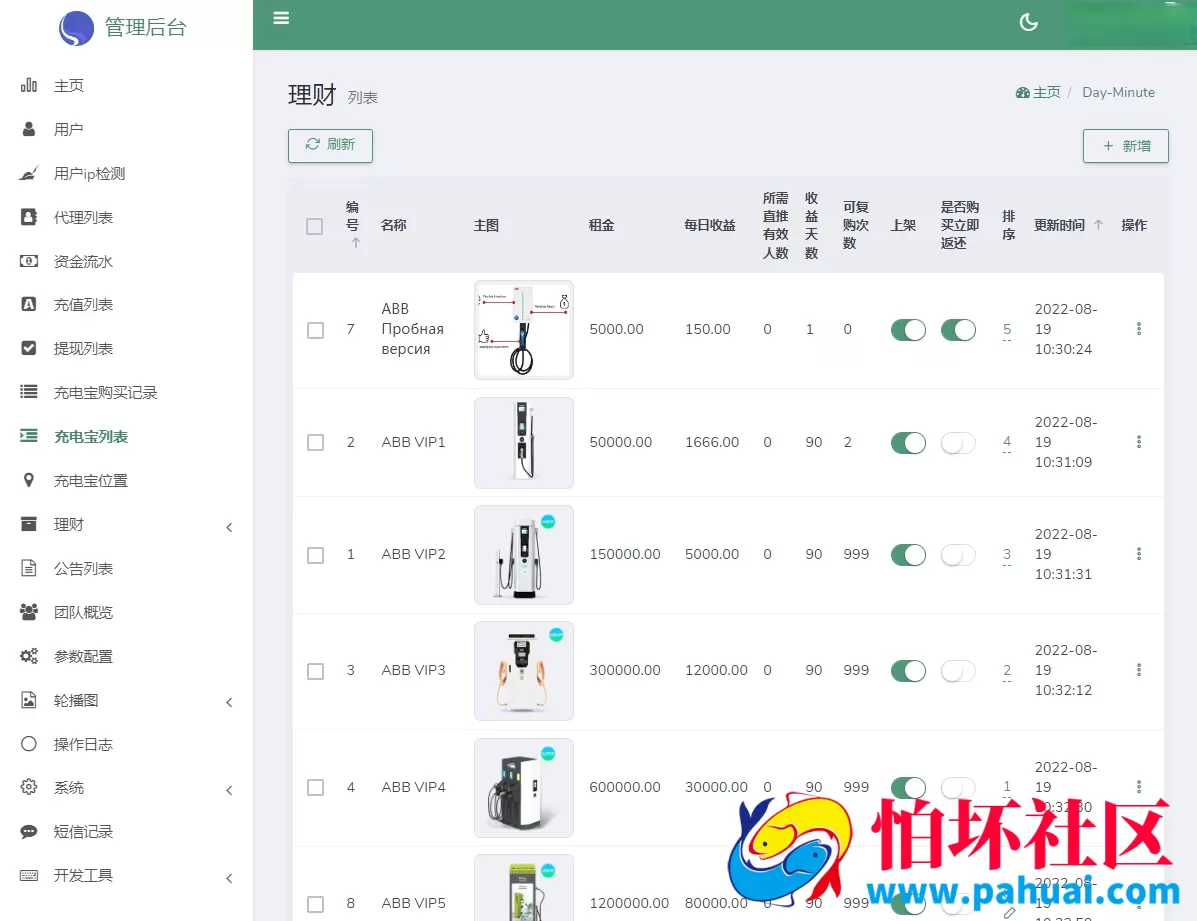Click the 租金 column header
The width and height of the screenshot is (1197, 921).
(602, 225)
